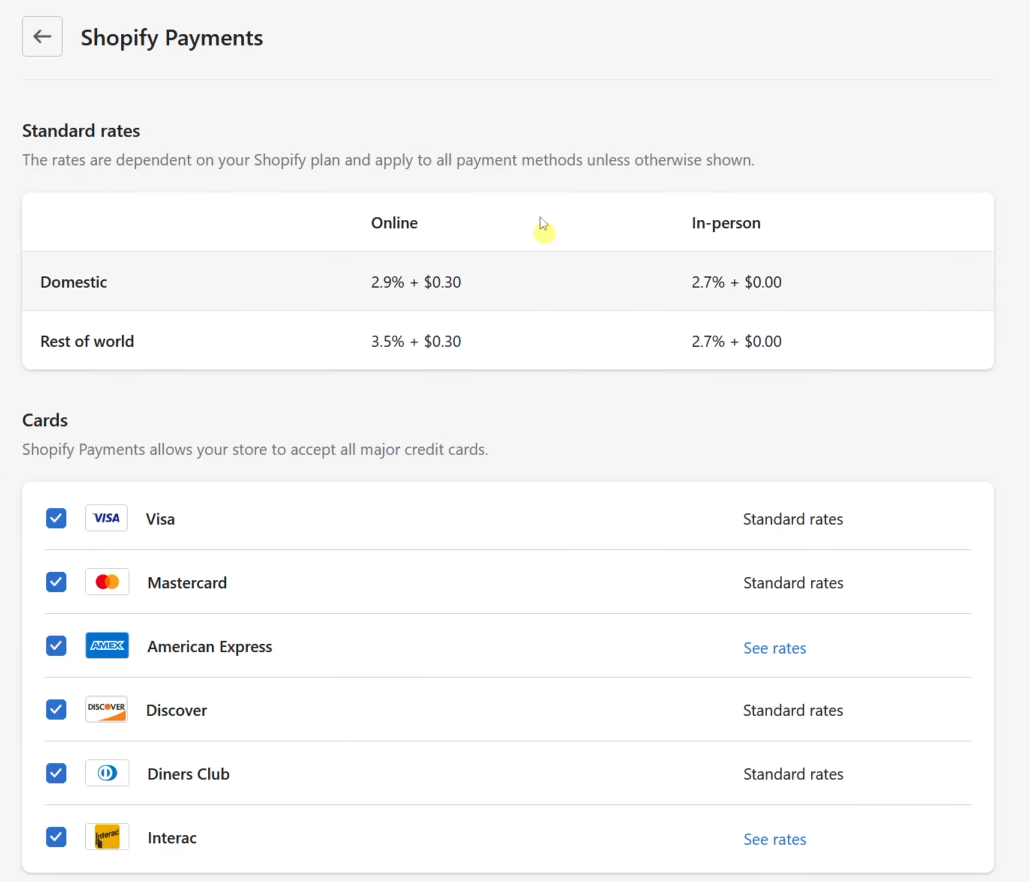Click the 2.9% + $0.30 domestic online rate
Image resolution: width=1030 pixels, height=882 pixels.
coord(416,282)
